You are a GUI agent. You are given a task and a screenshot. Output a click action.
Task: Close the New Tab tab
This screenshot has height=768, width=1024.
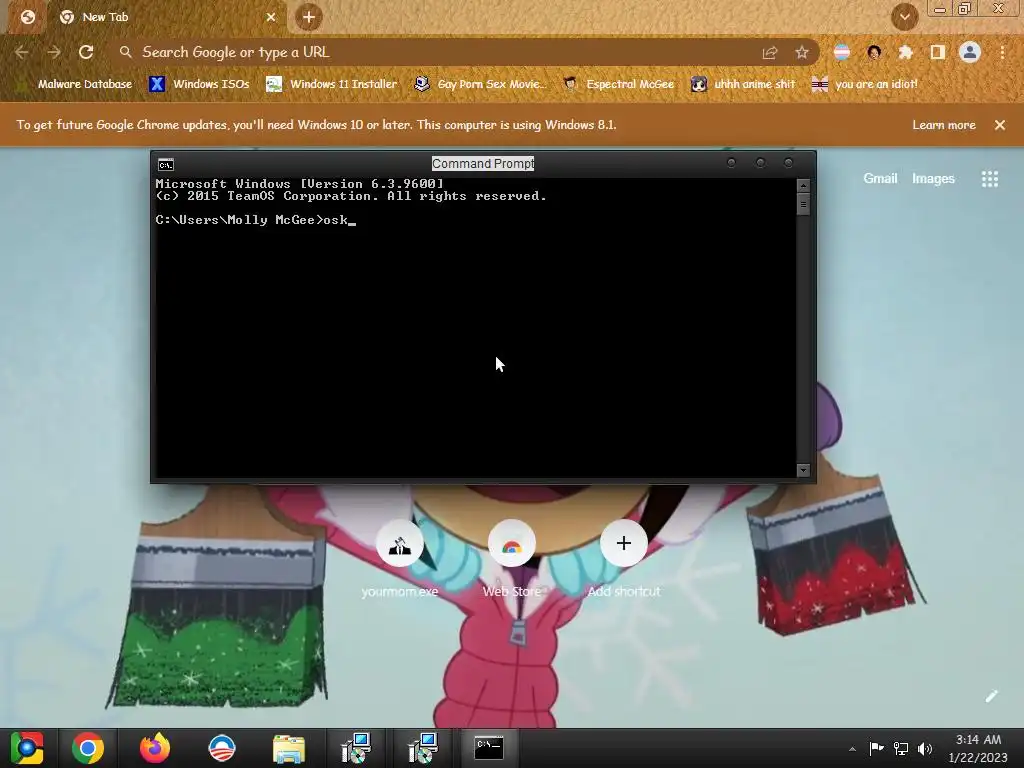(x=271, y=17)
